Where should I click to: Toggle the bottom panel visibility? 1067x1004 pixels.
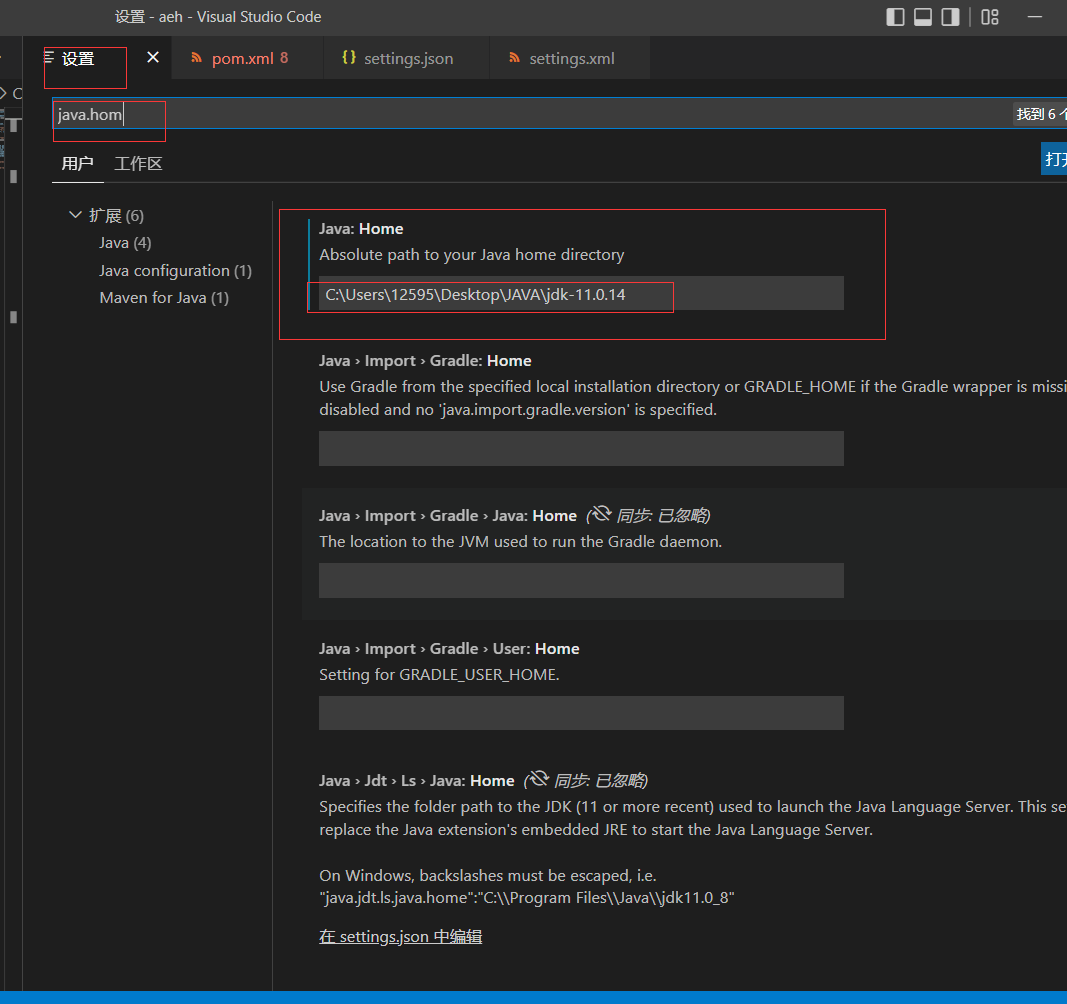(x=922, y=16)
